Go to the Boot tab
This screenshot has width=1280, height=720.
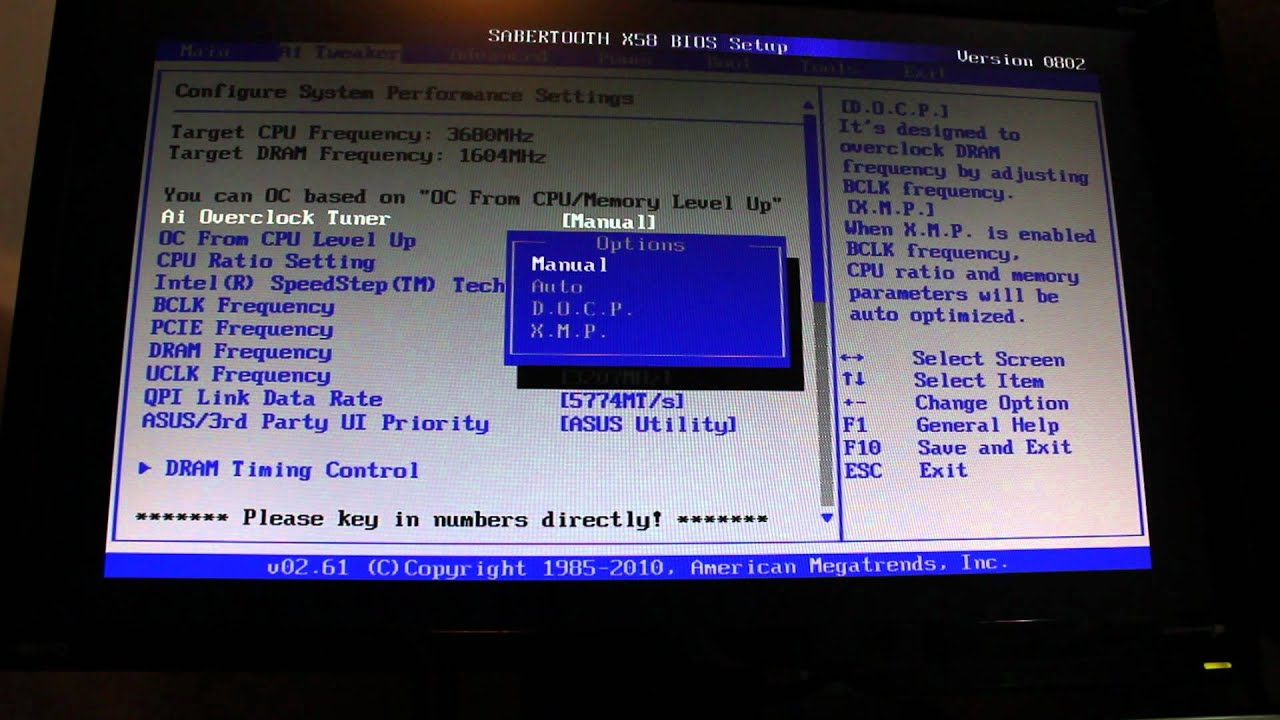point(727,64)
